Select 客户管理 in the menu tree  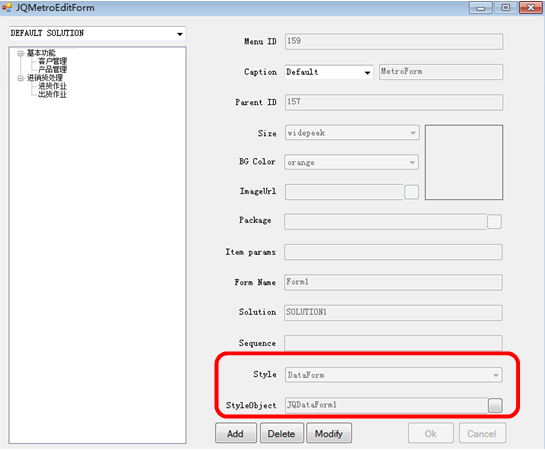point(52,62)
